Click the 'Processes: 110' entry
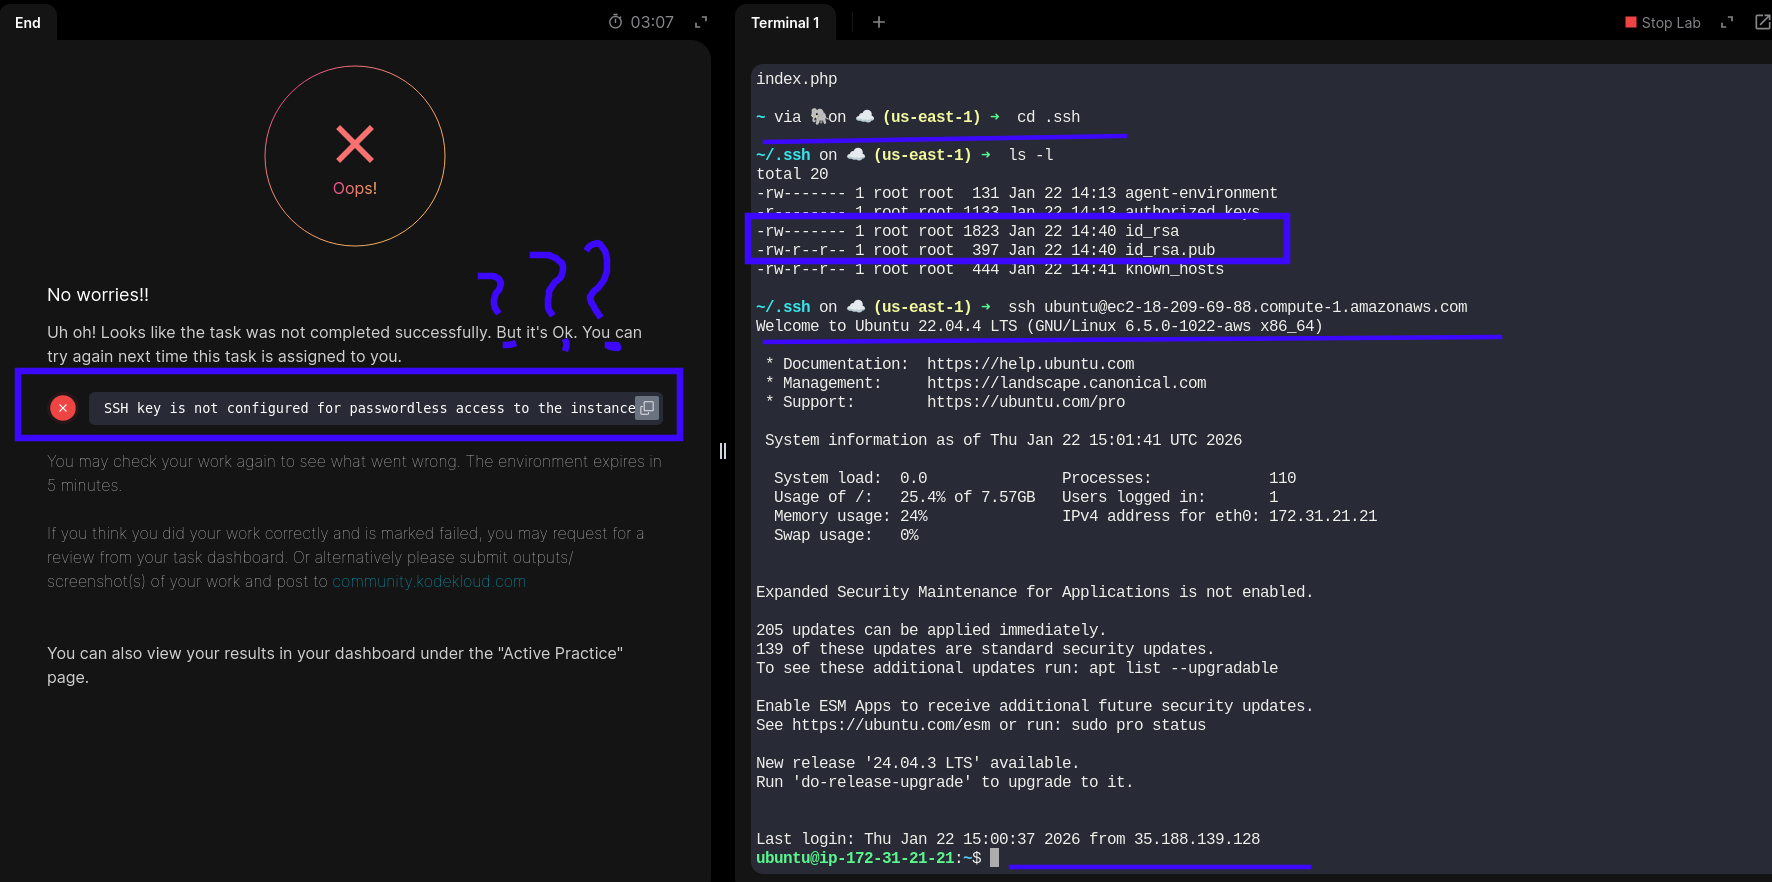The width and height of the screenshot is (1772, 882). click(1179, 478)
